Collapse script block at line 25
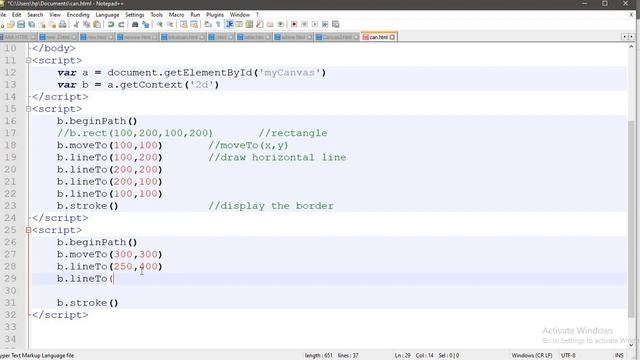This screenshot has height=360, width=640. click(28, 230)
